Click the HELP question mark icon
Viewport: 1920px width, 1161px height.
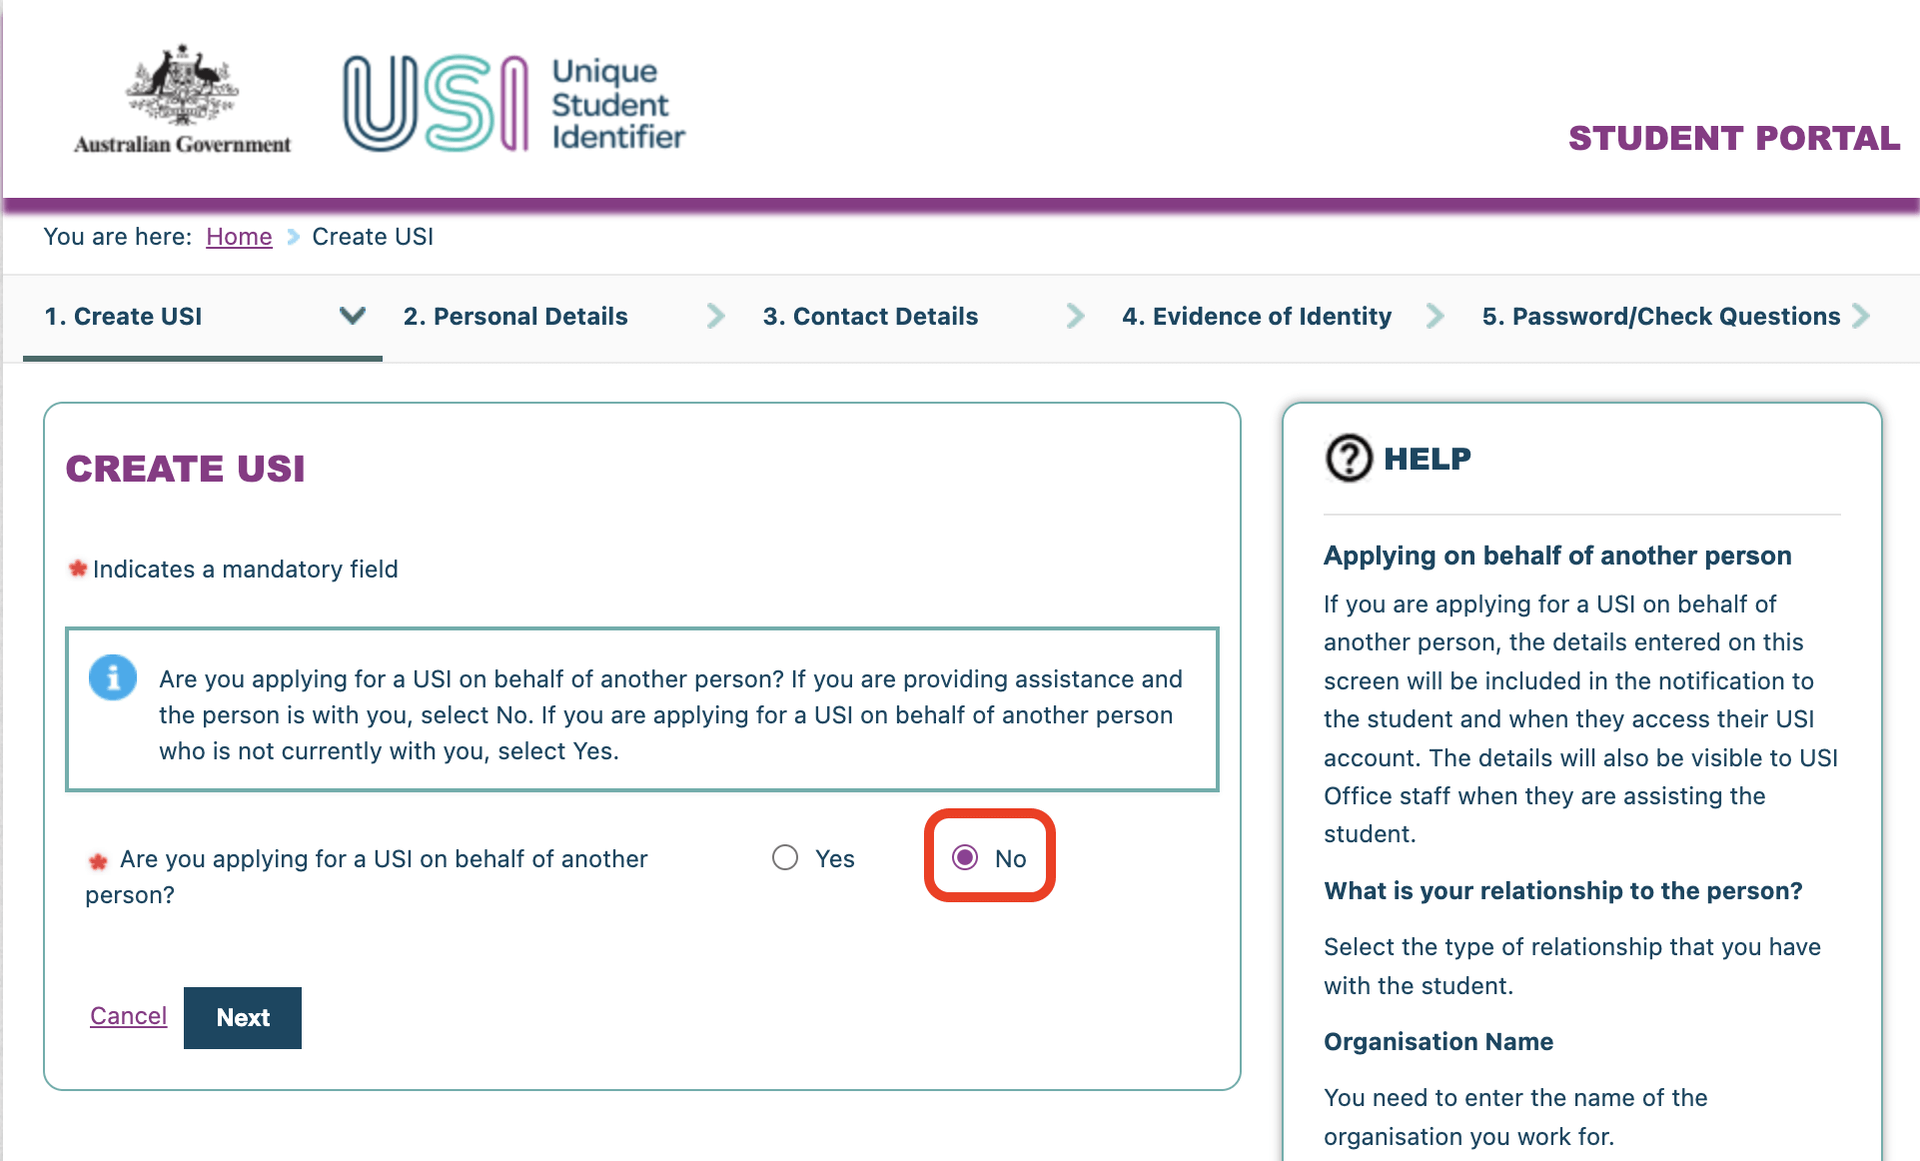pos(1349,458)
